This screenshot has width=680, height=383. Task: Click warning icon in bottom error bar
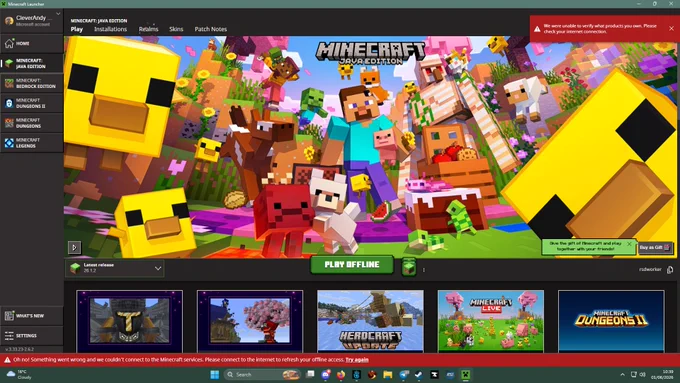[7, 360]
